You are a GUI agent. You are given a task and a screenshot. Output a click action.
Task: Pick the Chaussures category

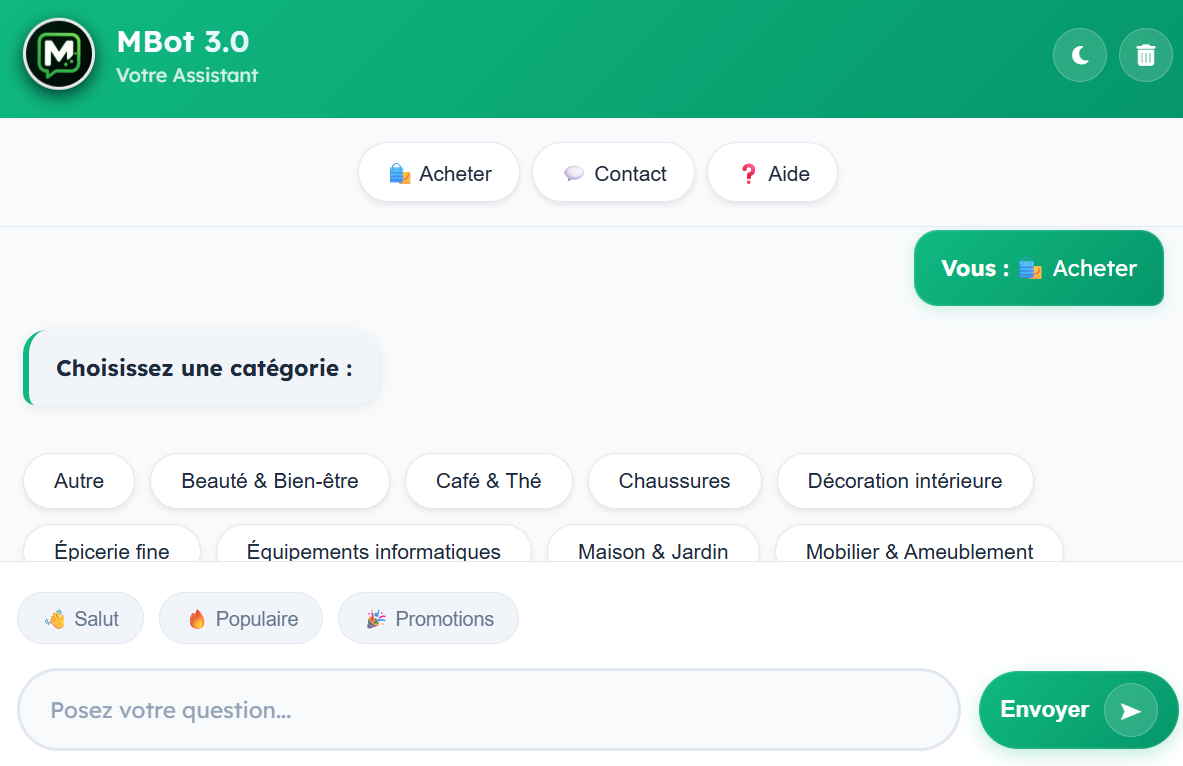point(674,481)
